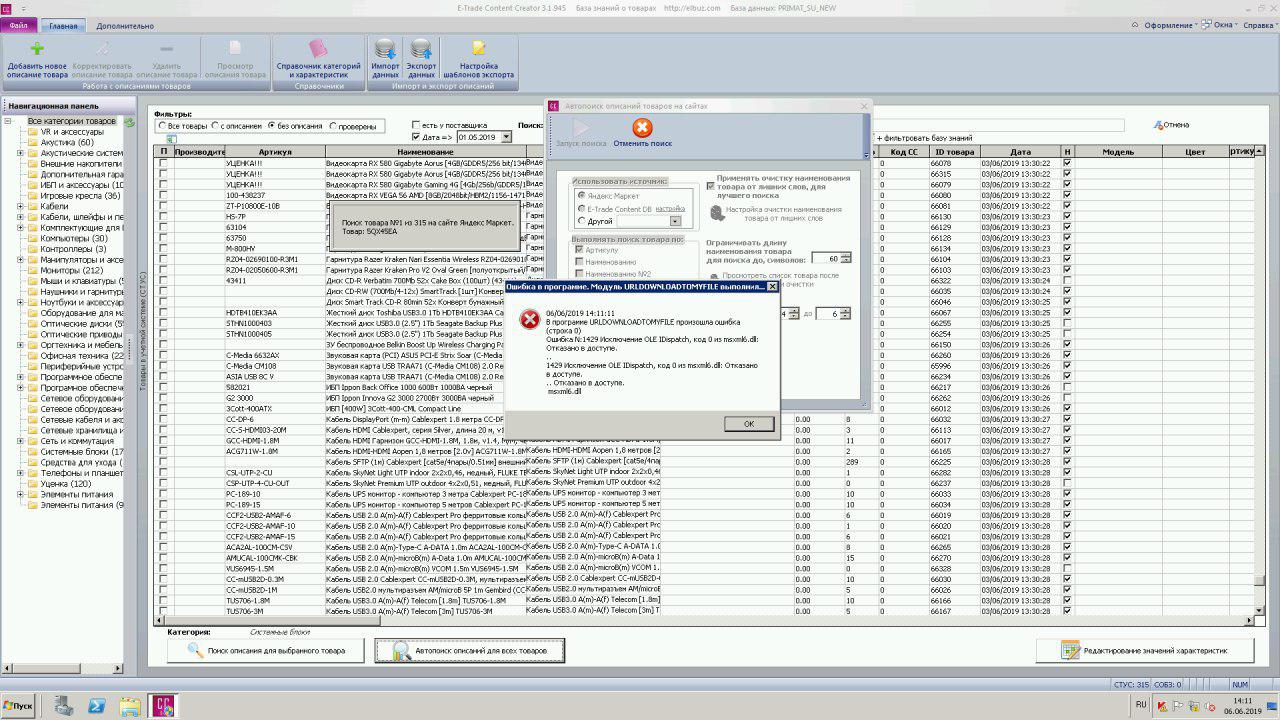Toggle the name cleanup checkbox in the autosearch dialog
Screen dimensions: 1280x720
[709, 186]
